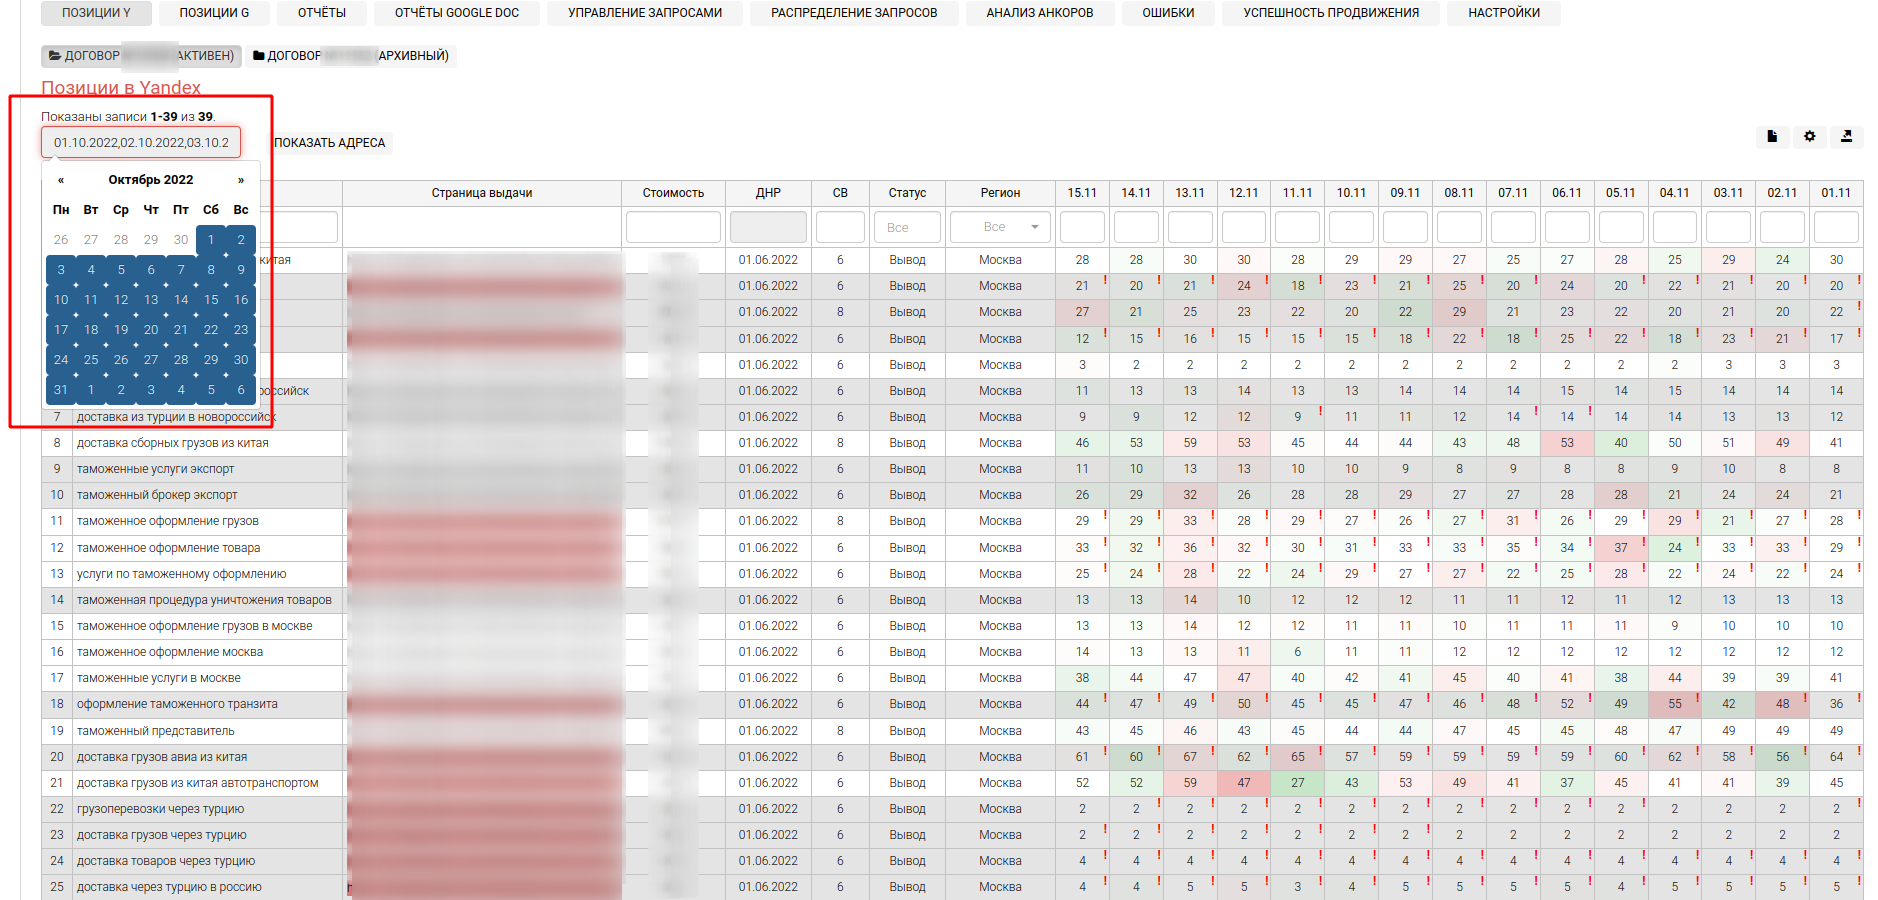This screenshot has width=1878, height=900.
Task: Sort by the 15.11 date column header
Action: 1081,193
